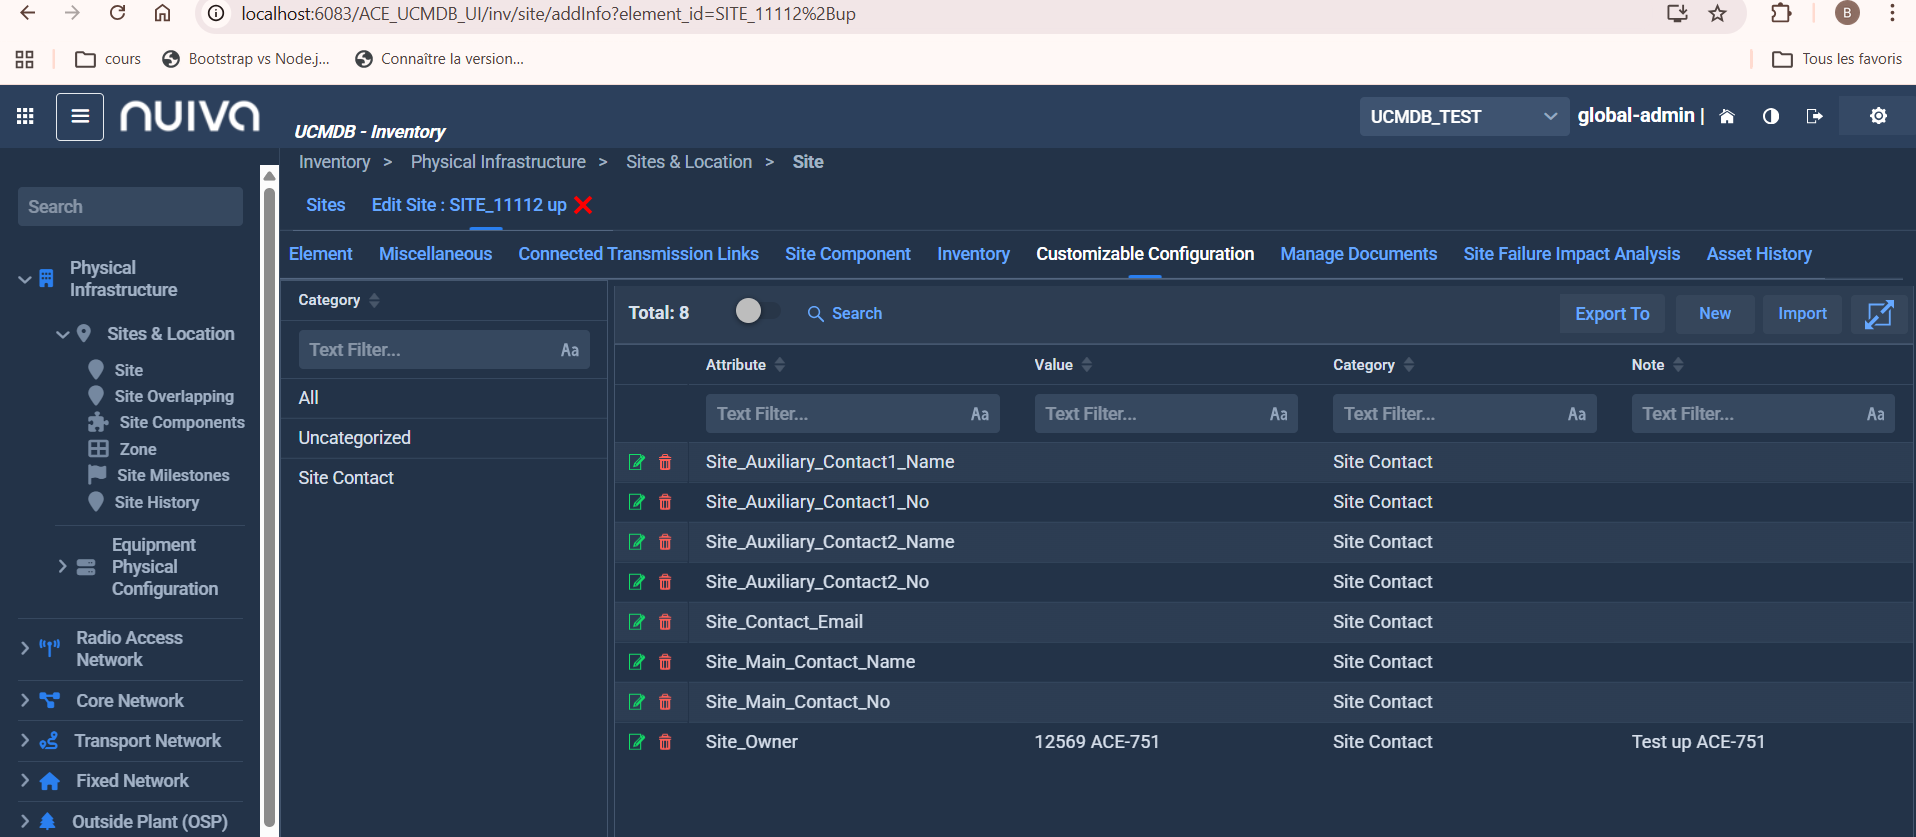This screenshot has width=1916, height=837.
Task: Open the UCMDB_TEST environment dropdown
Action: coord(1462,117)
